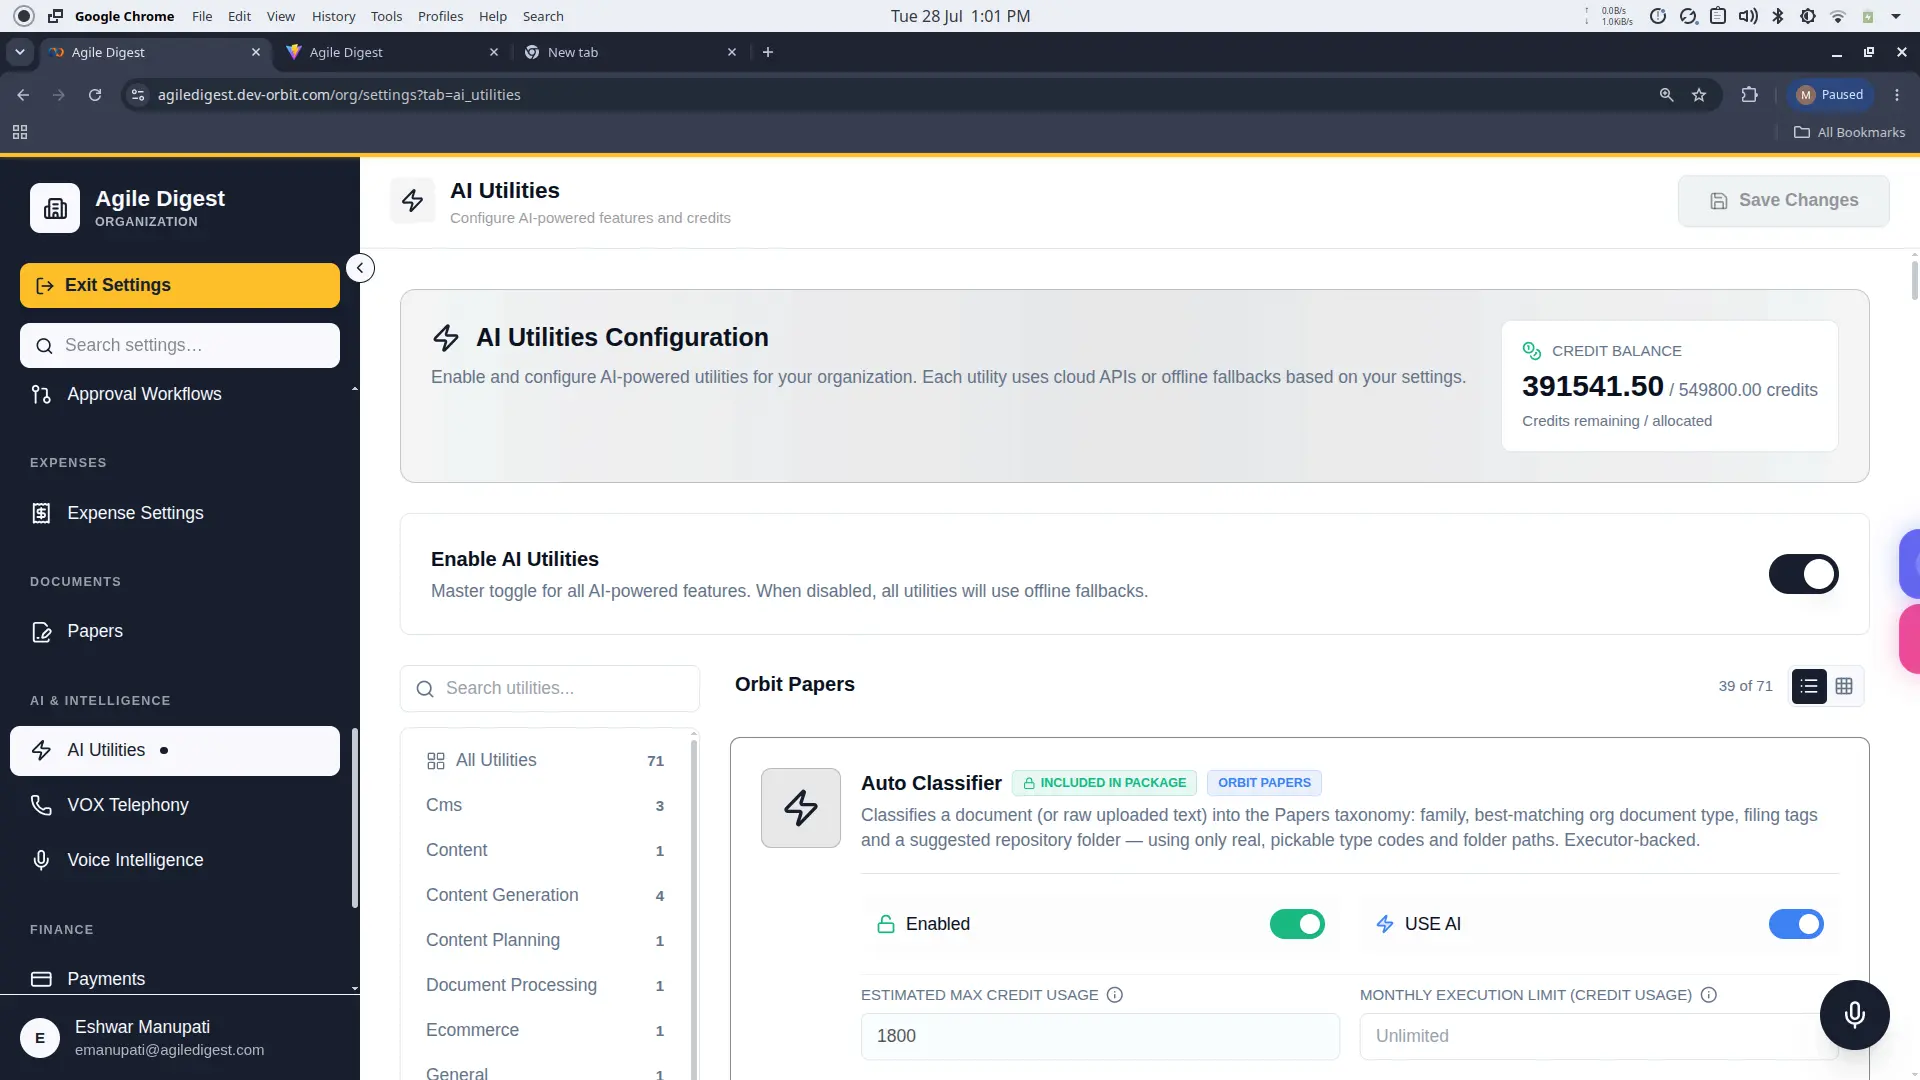Screen dimensions: 1920x1080
Task: Click the credit balance coins icon
Action: pos(1531,351)
